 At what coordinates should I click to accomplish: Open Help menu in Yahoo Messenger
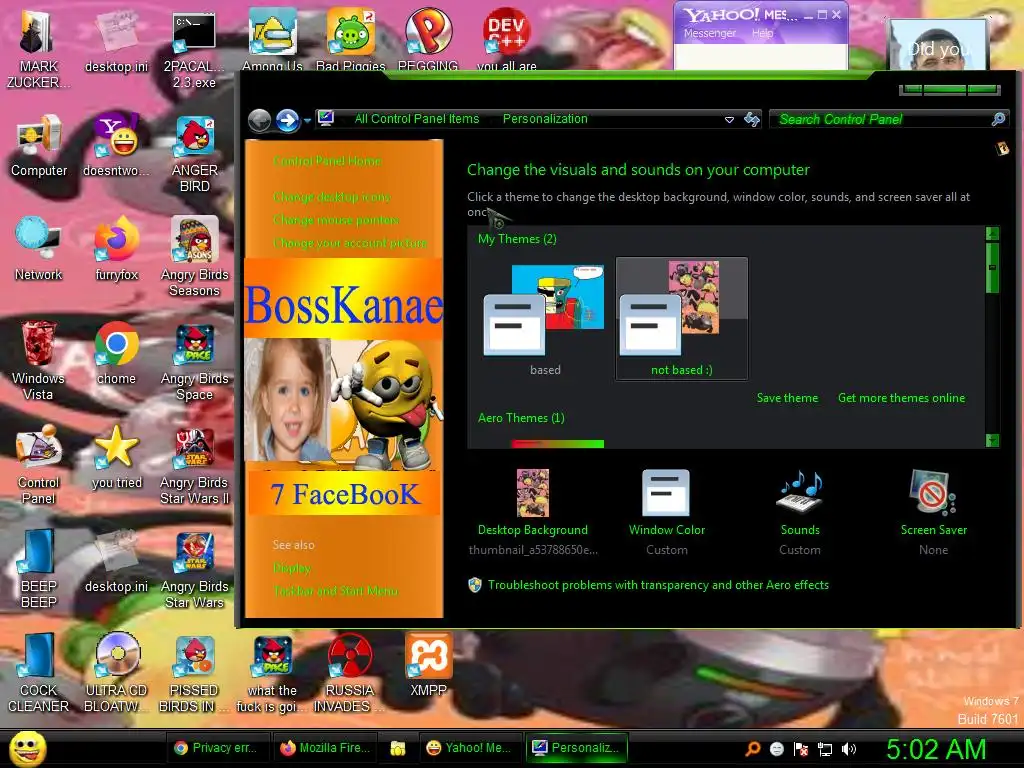tap(762, 33)
